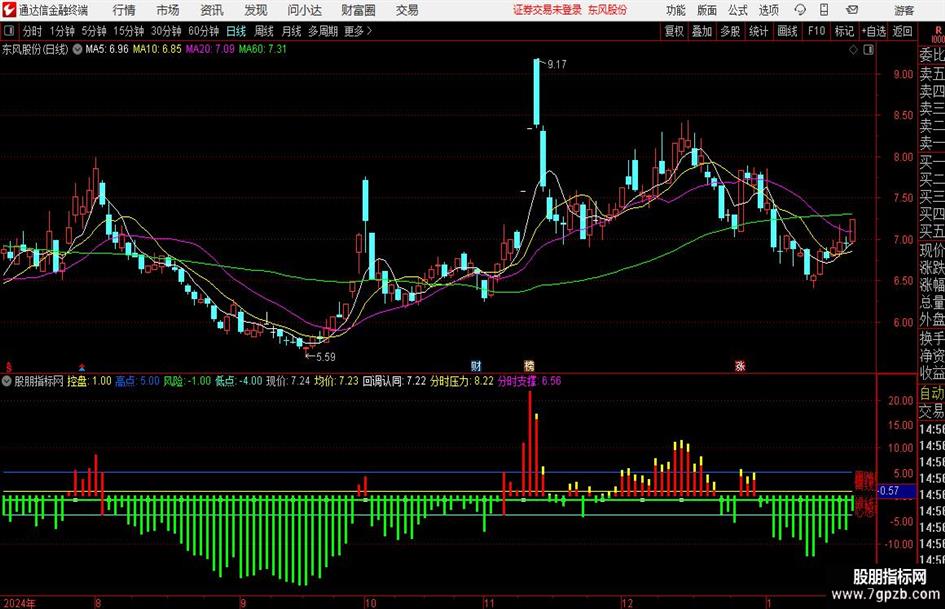Toggle the 股朋指标网 indicator panel circle
Image resolution: width=945 pixels, height=609 pixels.
[x=8, y=381]
